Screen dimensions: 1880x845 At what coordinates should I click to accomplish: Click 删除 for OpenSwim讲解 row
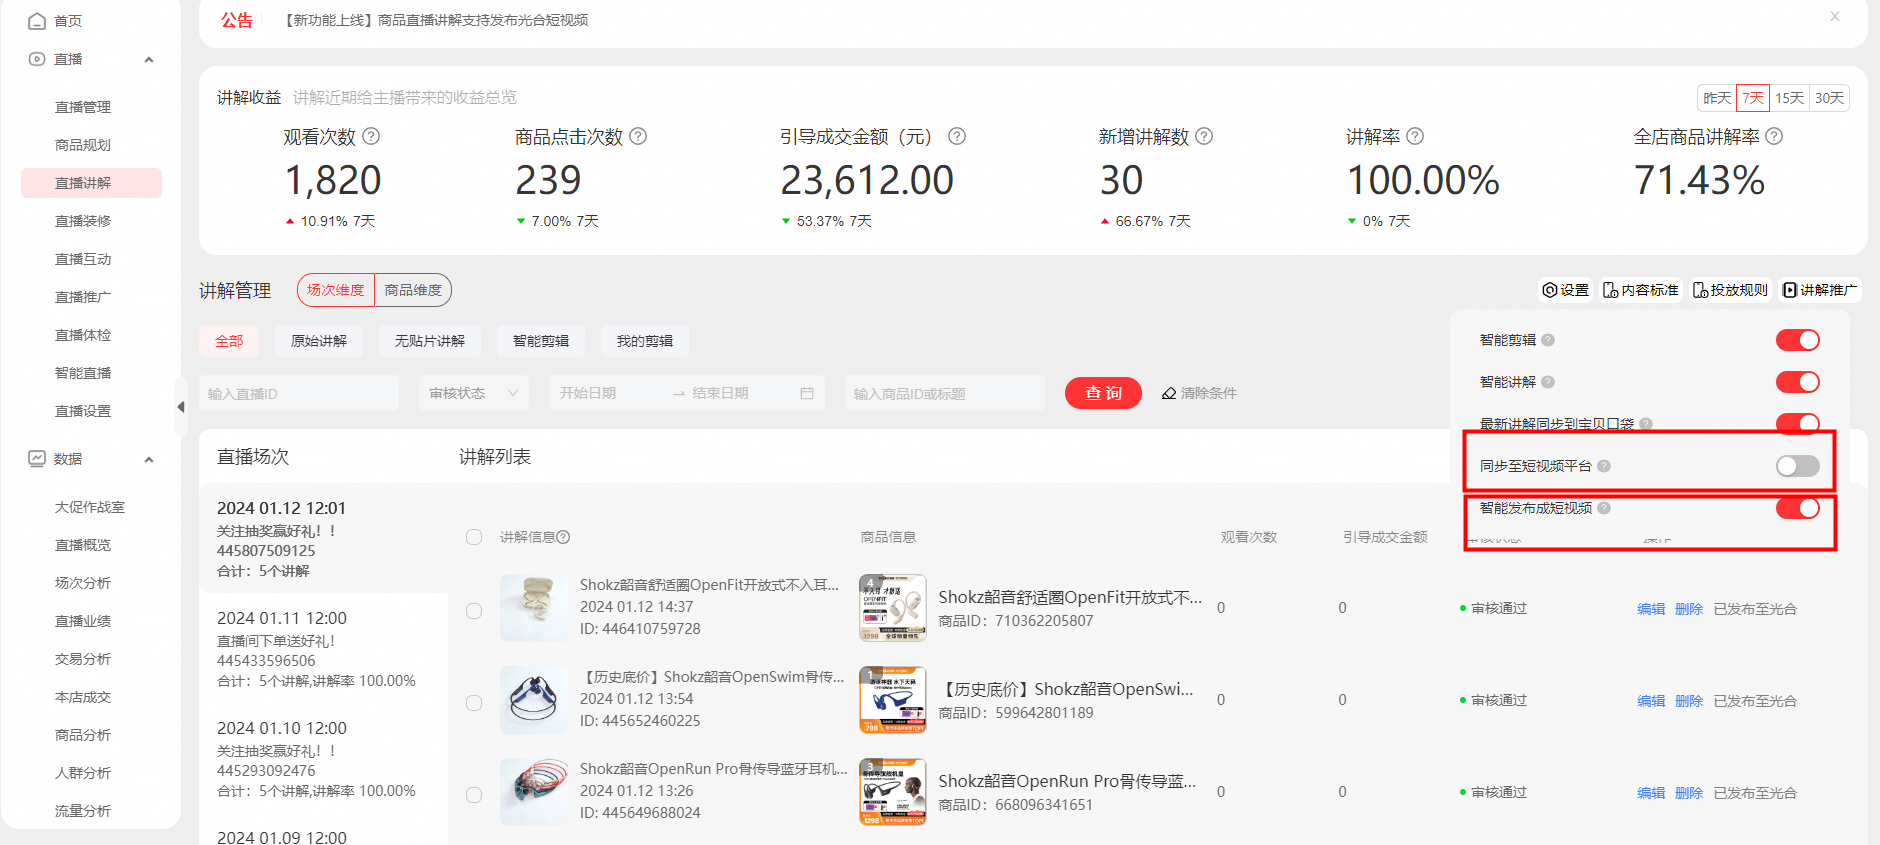(x=1689, y=701)
